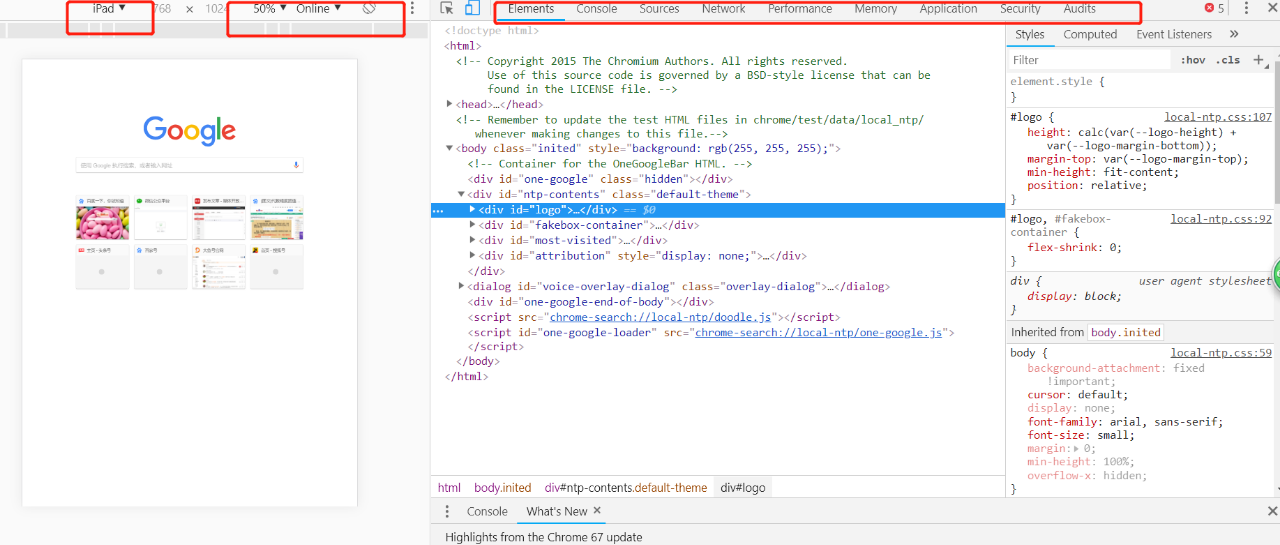Image resolution: width=1280 pixels, height=545 pixels.
Task: Open the Online throttling dropdown
Action: (x=319, y=8)
